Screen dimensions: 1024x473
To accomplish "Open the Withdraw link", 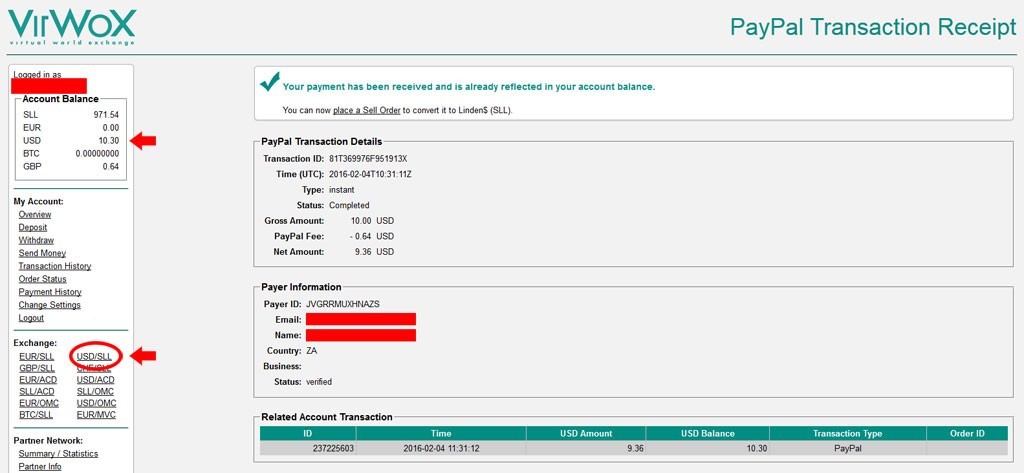I will point(36,240).
